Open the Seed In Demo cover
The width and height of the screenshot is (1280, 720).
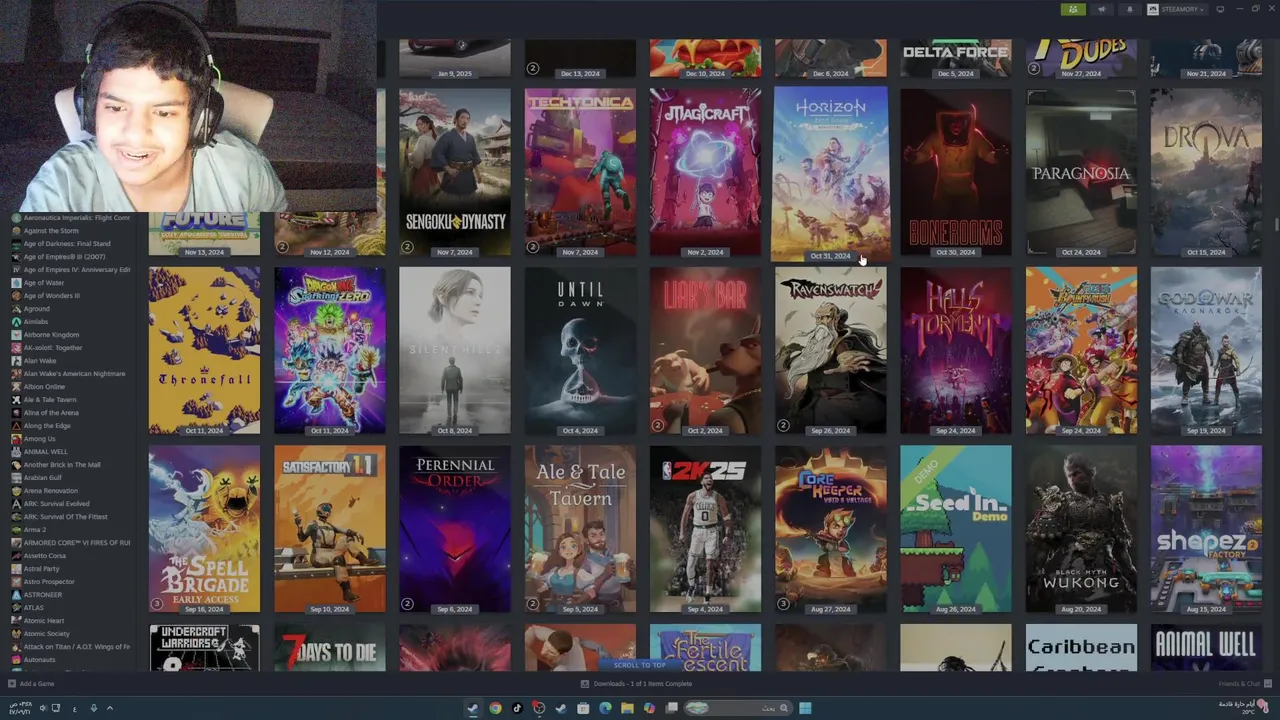[x=956, y=529]
